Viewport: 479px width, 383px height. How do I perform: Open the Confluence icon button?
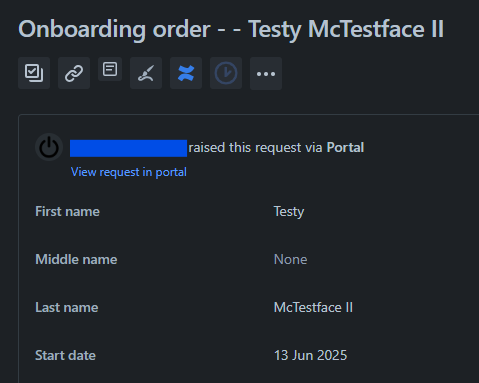coord(186,73)
